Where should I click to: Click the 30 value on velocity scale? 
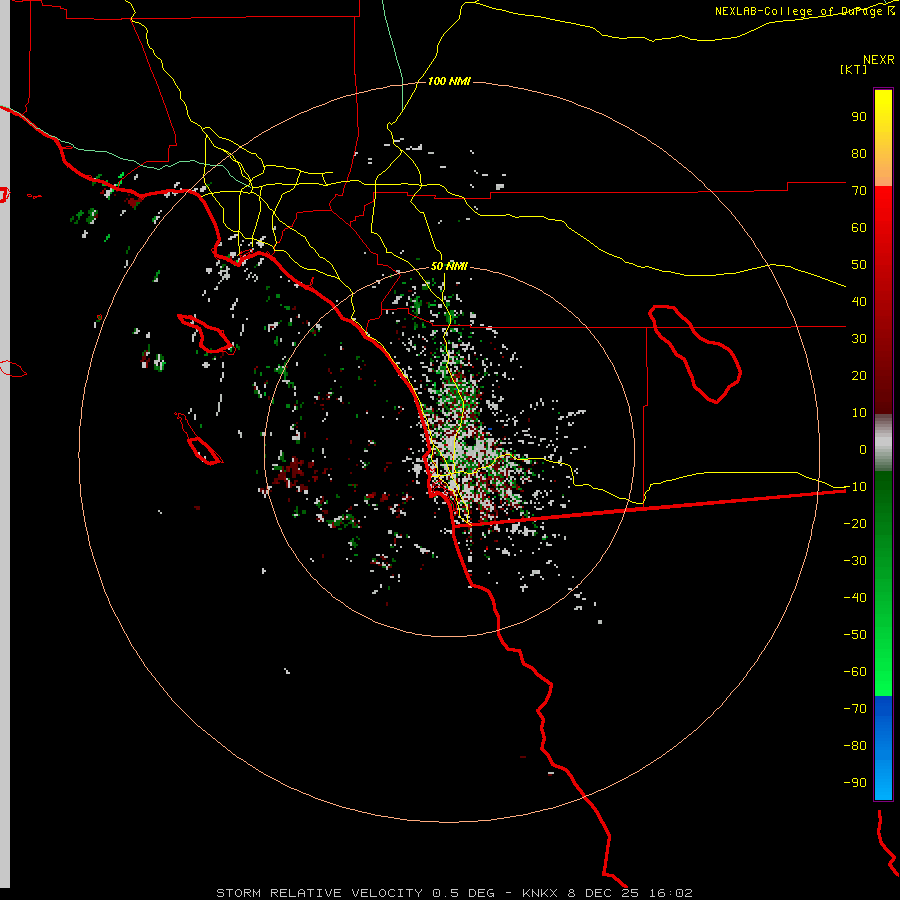coord(859,339)
